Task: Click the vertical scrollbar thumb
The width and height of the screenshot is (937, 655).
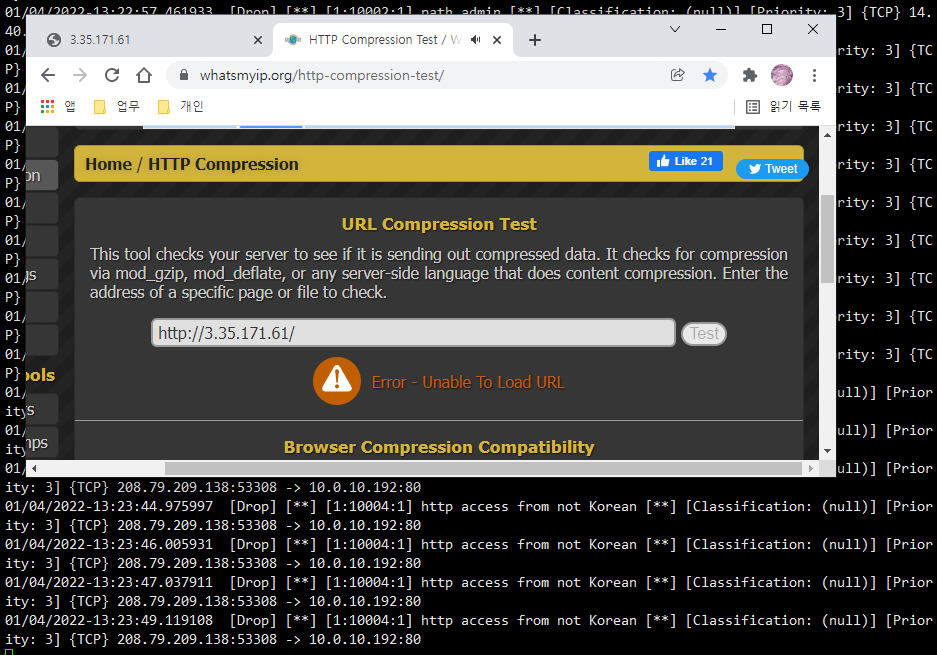Action: tap(827, 238)
